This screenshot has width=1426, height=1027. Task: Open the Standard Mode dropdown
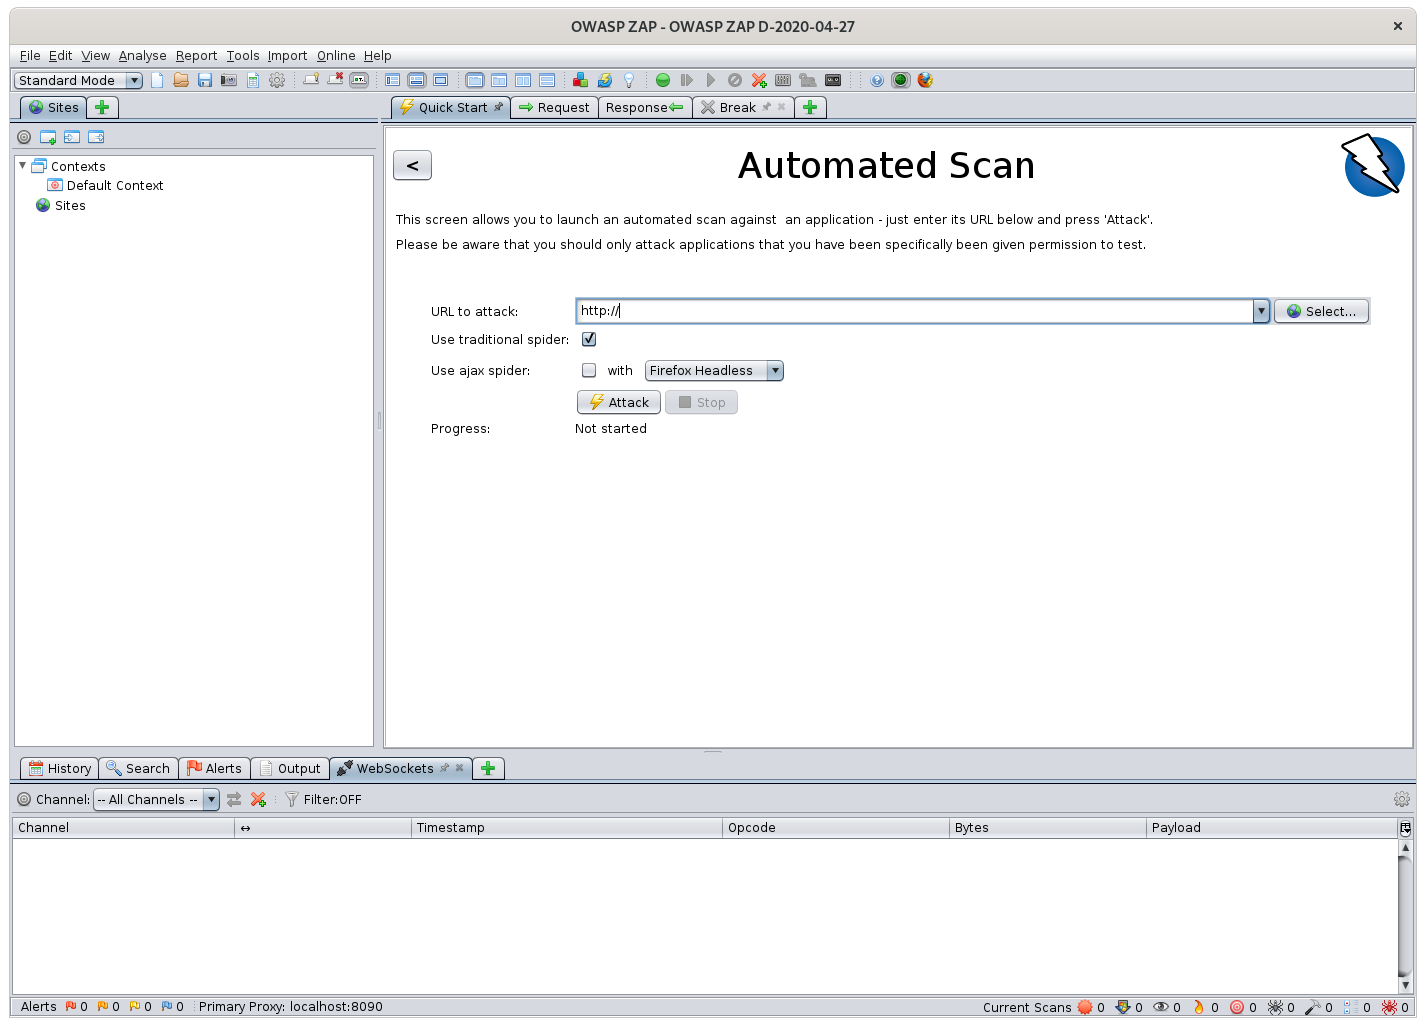click(78, 80)
